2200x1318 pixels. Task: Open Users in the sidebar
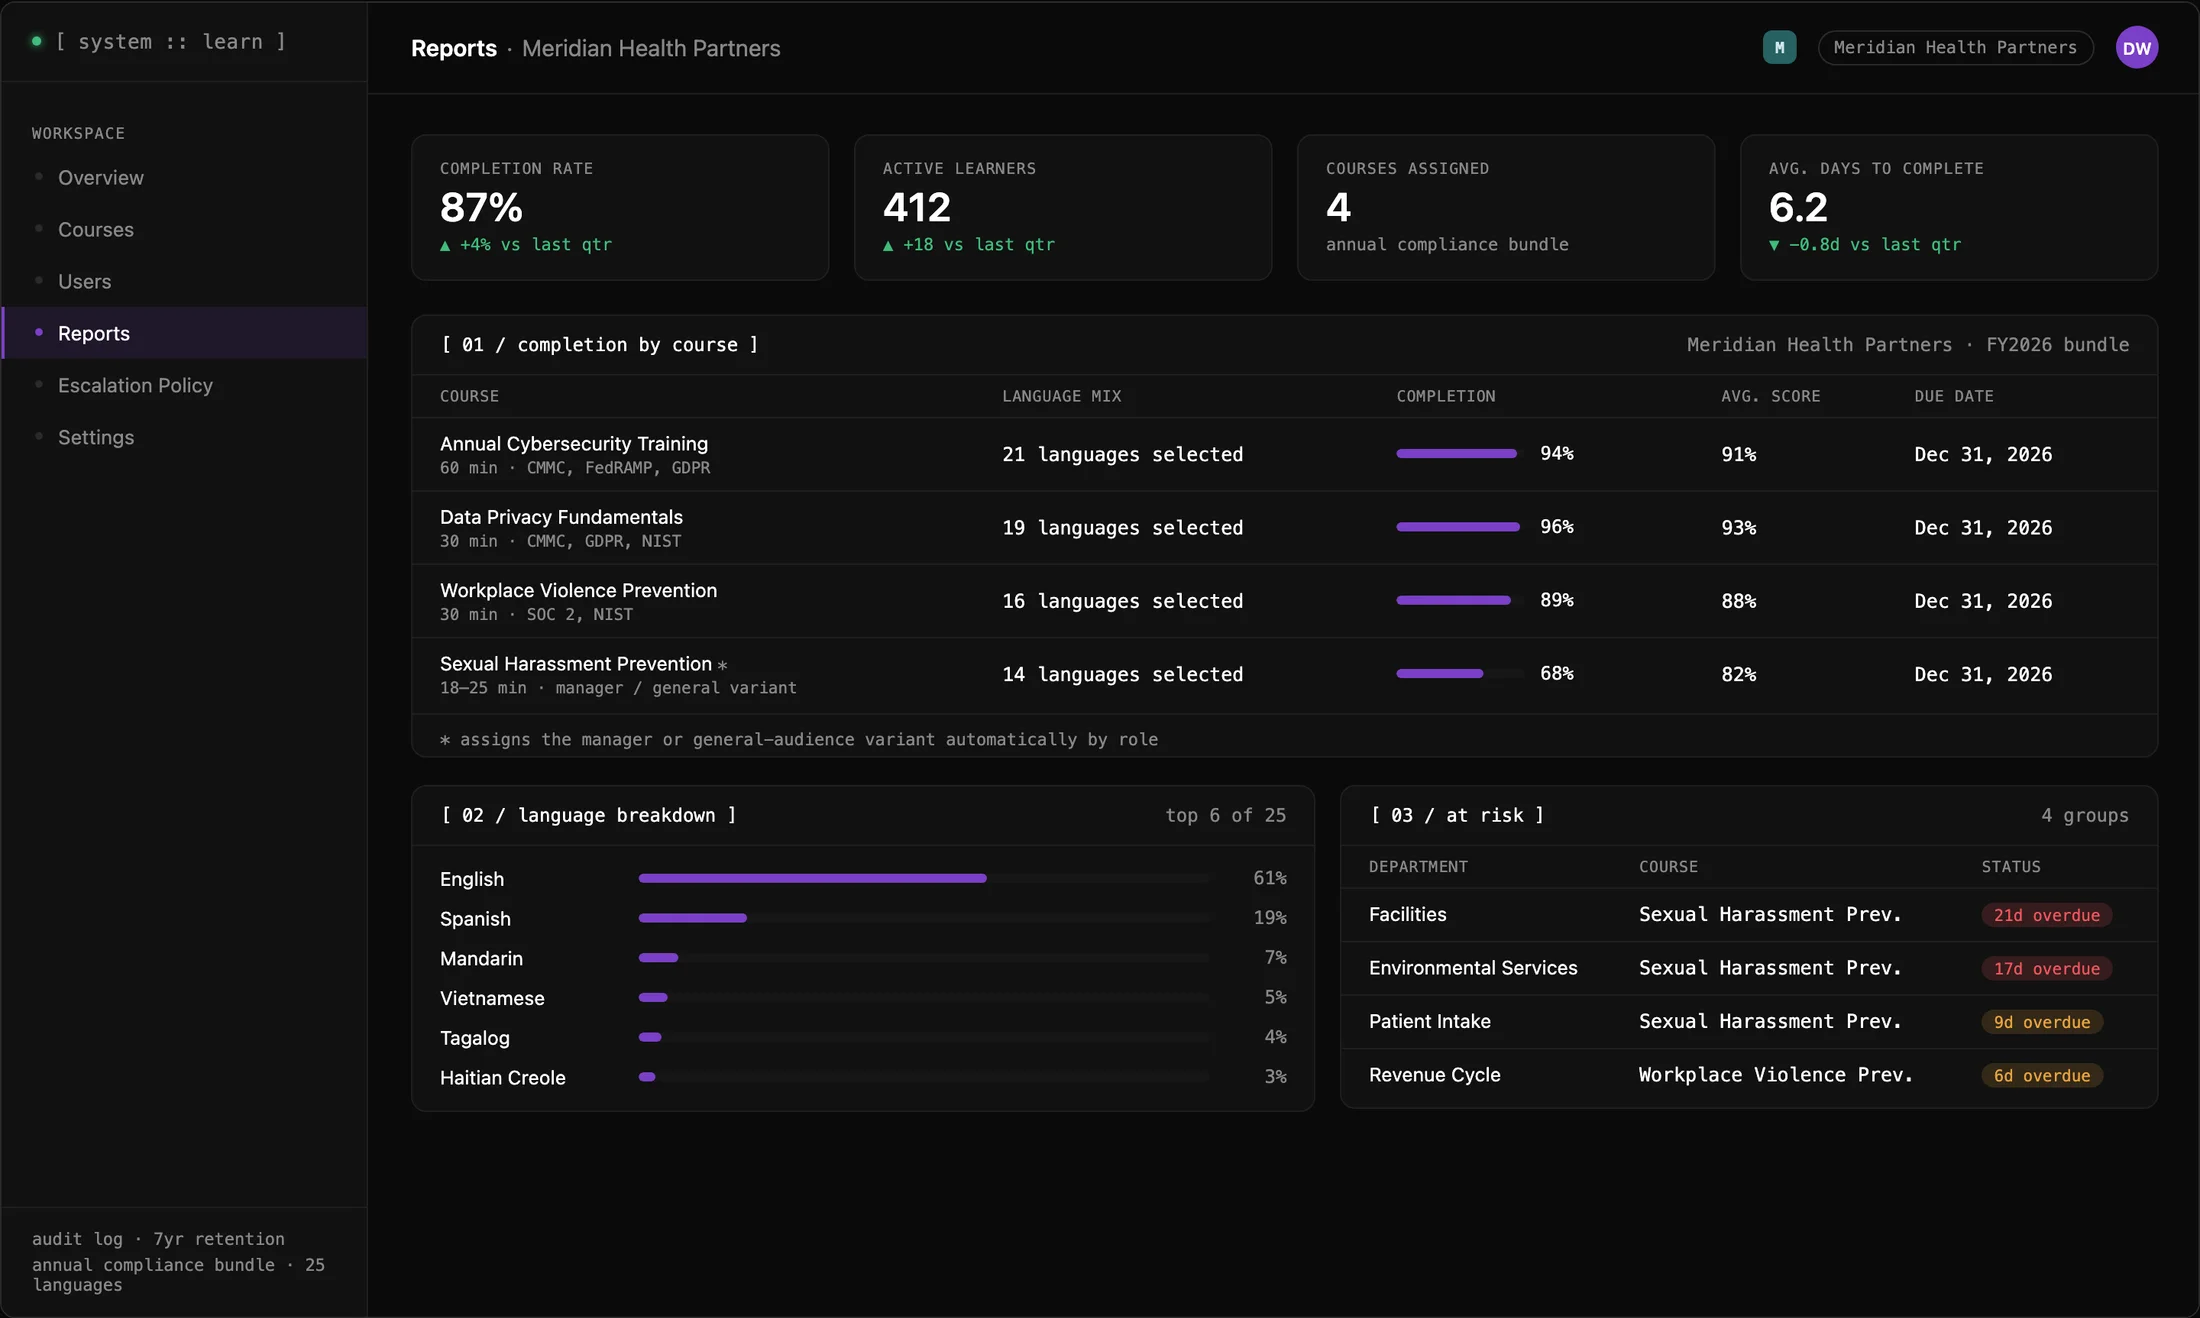point(184,281)
